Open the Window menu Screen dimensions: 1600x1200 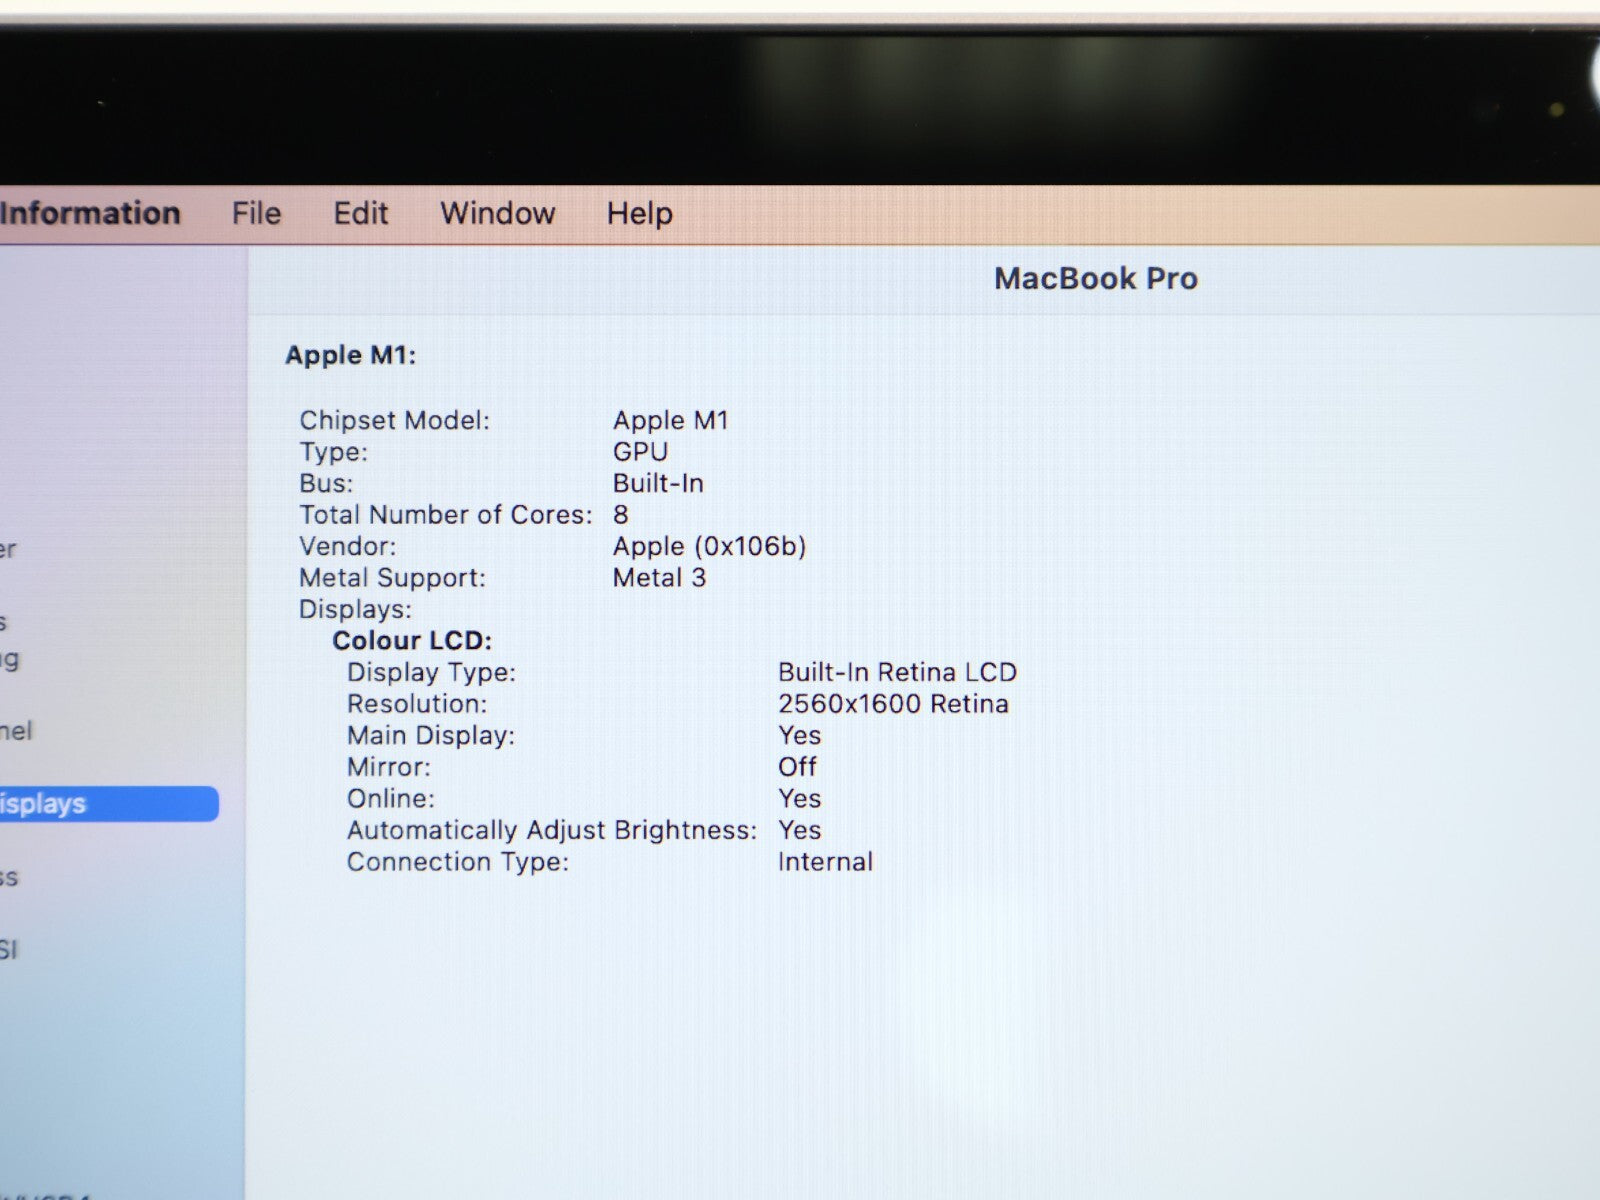497,213
